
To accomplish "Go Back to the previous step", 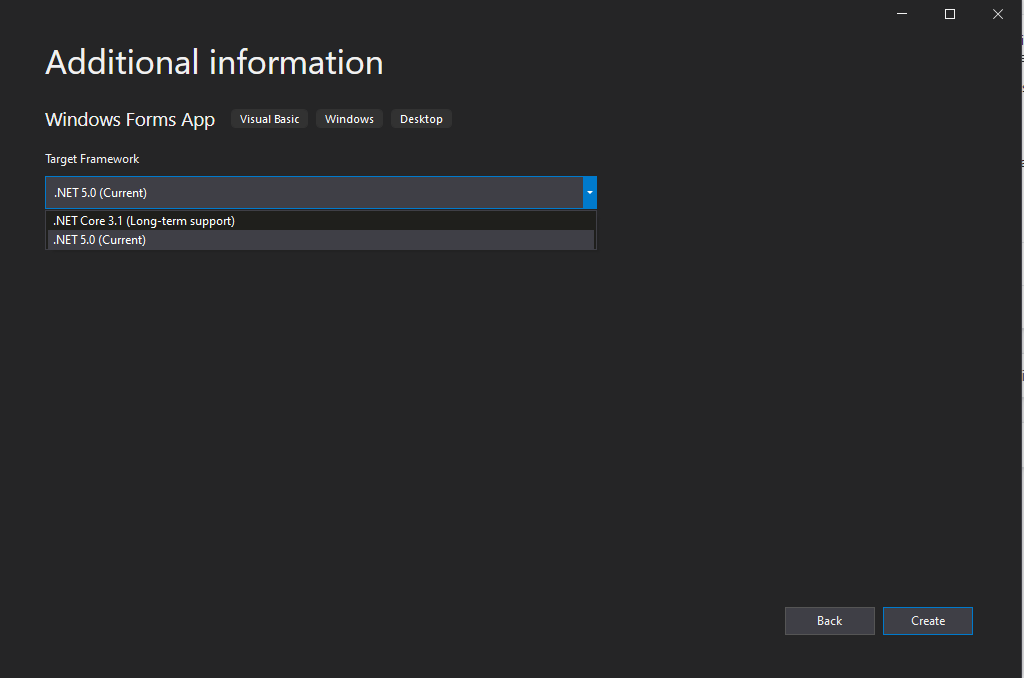I will tap(829, 621).
